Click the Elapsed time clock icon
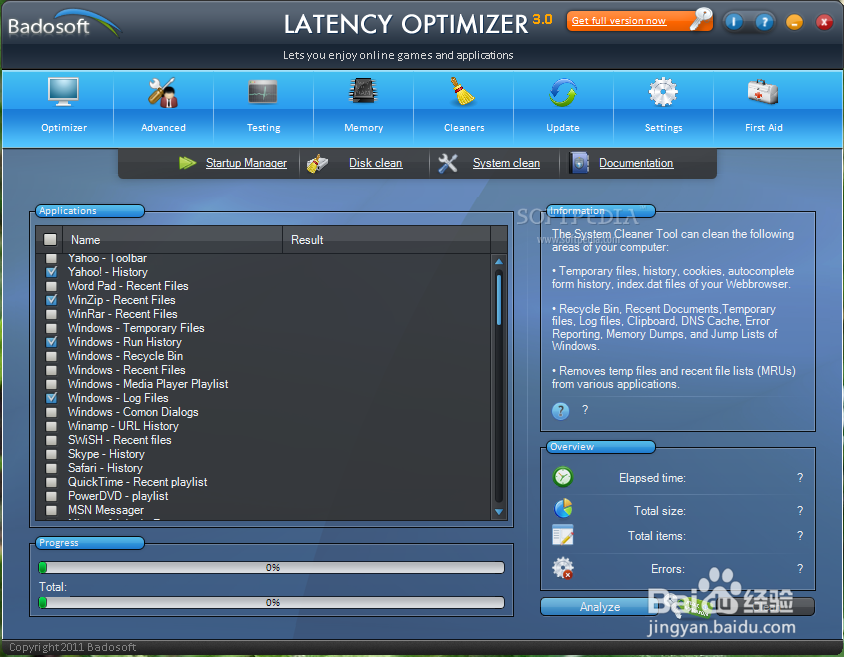 pyautogui.click(x=562, y=477)
